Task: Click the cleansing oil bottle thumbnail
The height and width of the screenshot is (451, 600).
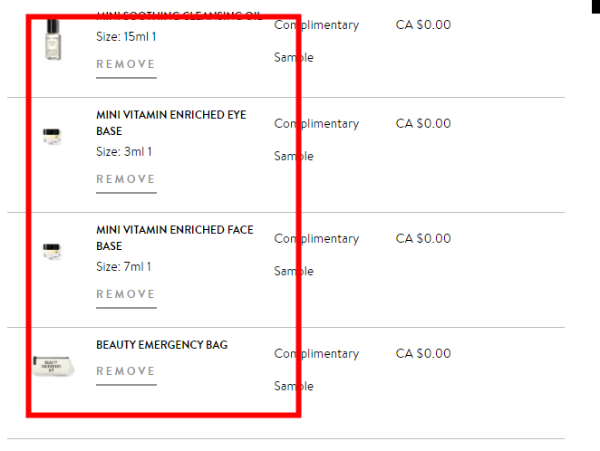Action: tap(53, 41)
